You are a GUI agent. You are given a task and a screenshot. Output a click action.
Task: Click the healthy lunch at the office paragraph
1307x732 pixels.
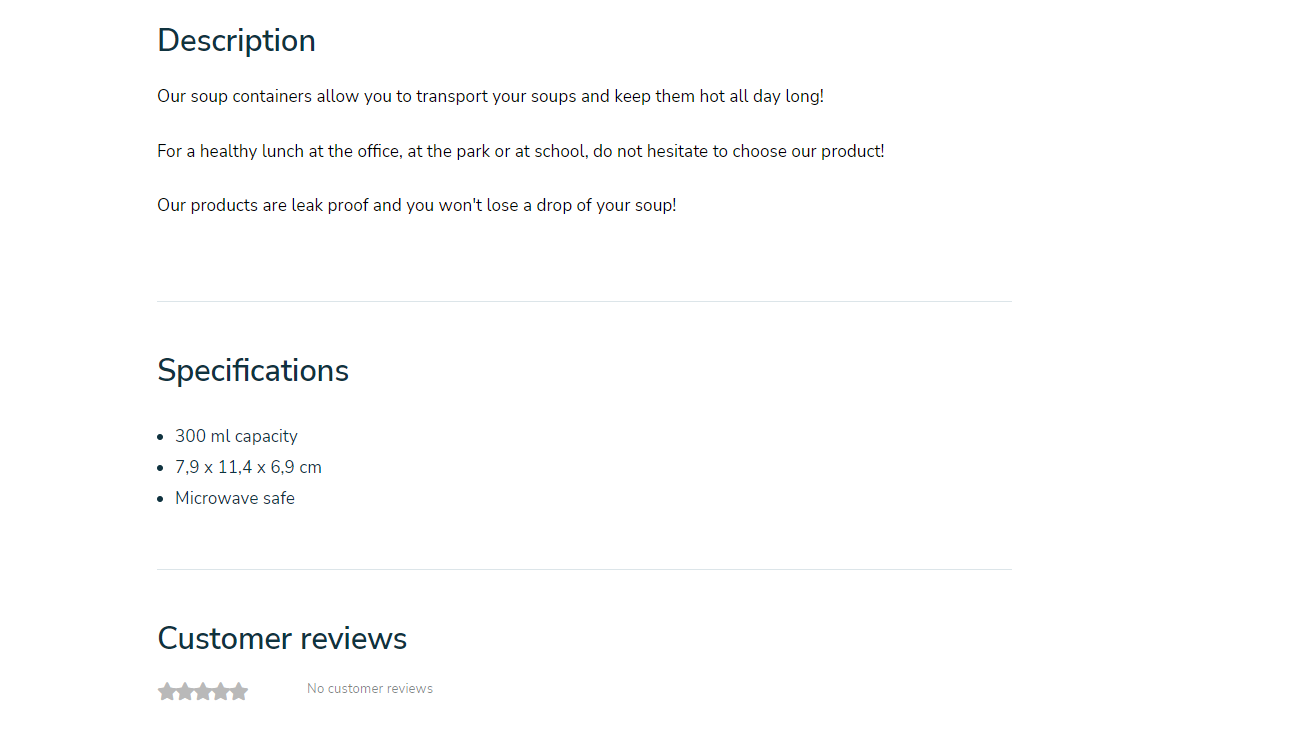point(521,151)
